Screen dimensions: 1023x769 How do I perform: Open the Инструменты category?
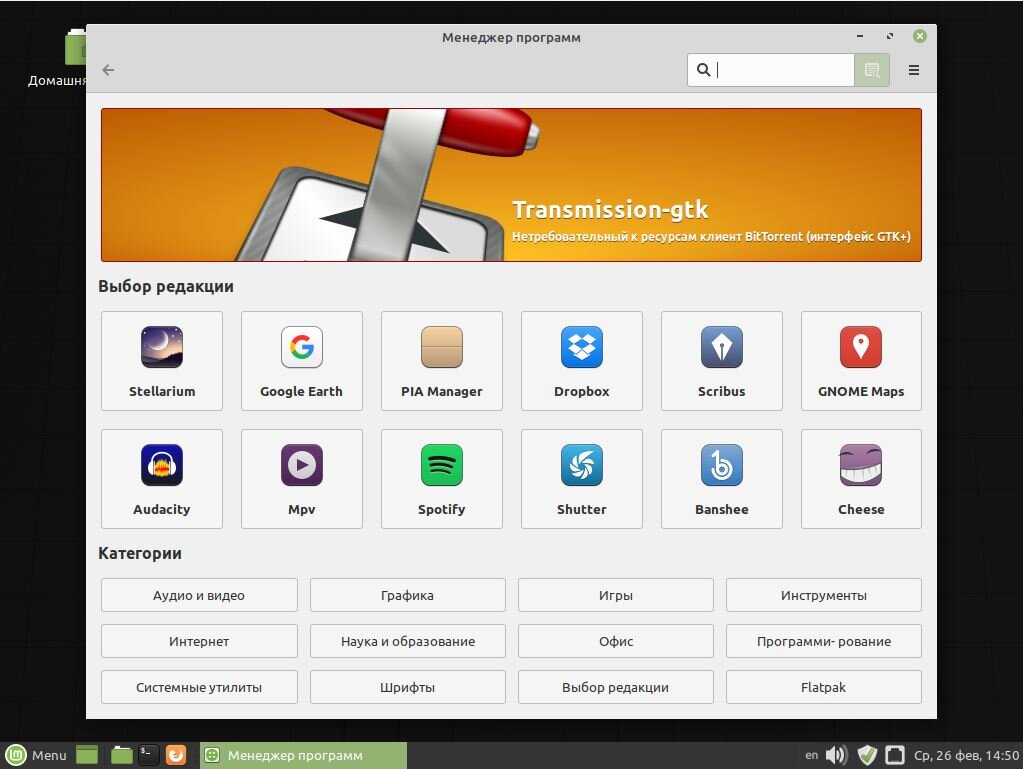tap(824, 595)
